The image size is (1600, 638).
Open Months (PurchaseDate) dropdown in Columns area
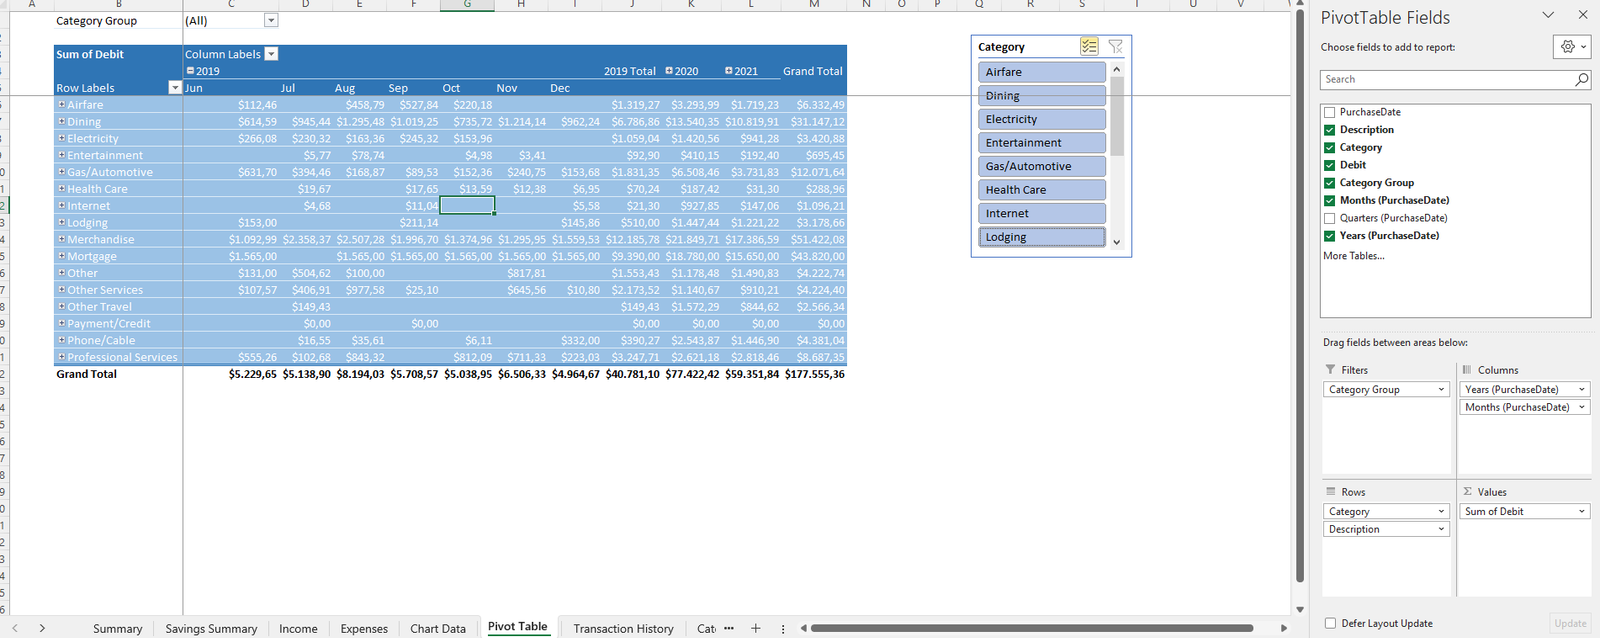1582,407
